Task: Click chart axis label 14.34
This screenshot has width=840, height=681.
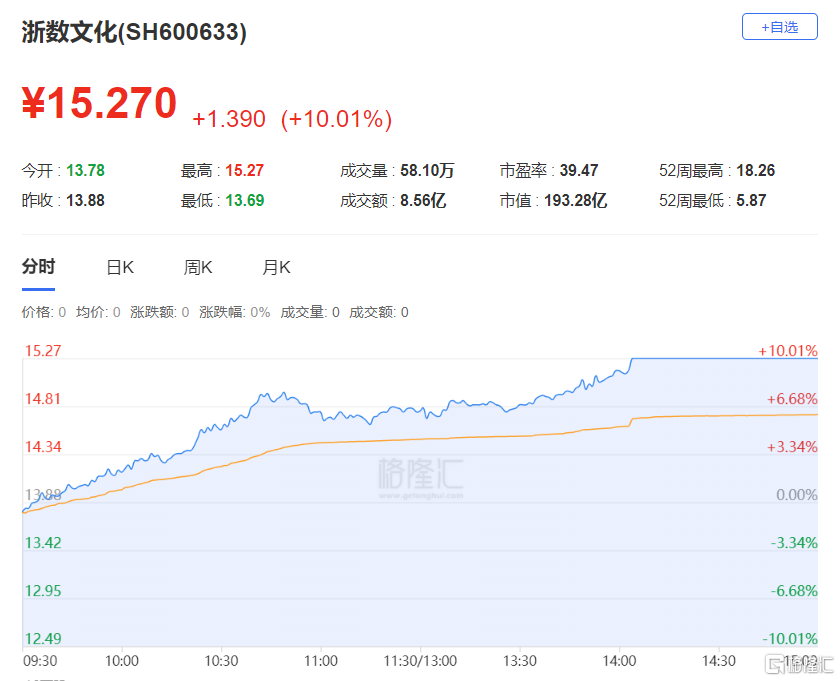Action: [43, 446]
